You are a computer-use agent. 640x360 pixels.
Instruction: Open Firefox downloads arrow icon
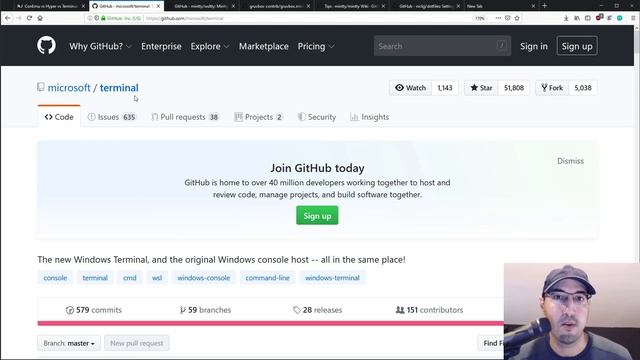pyautogui.click(x=566, y=18)
